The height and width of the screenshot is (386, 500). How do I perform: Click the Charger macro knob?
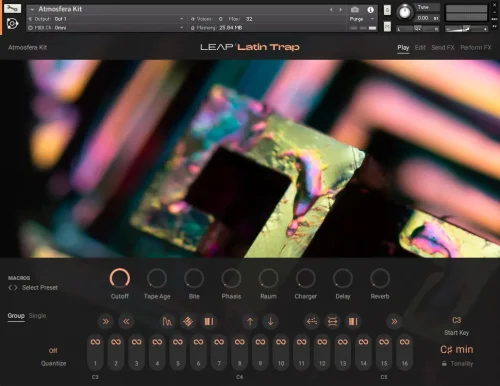(x=306, y=278)
